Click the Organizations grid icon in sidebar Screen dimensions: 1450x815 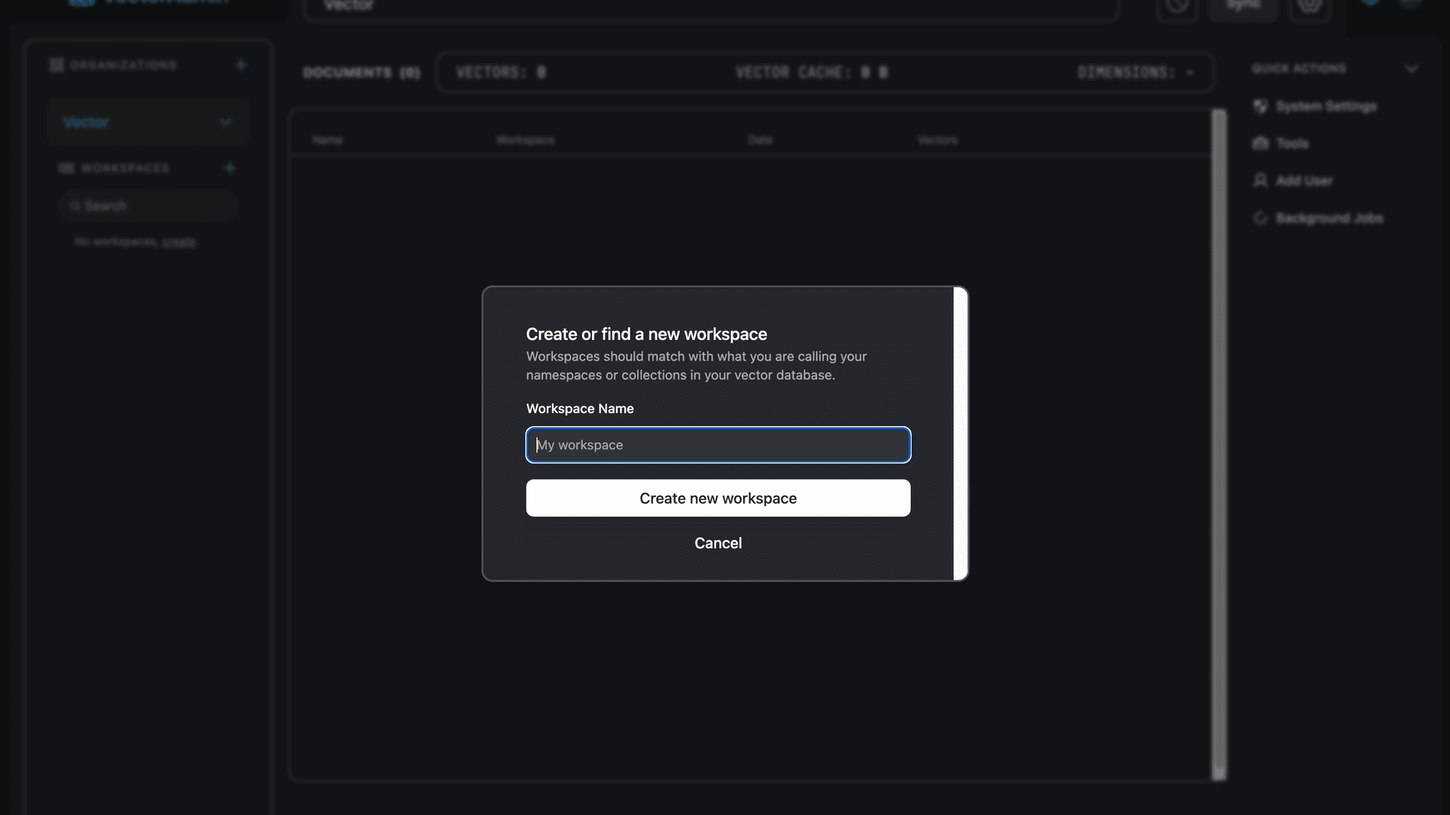[57, 65]
